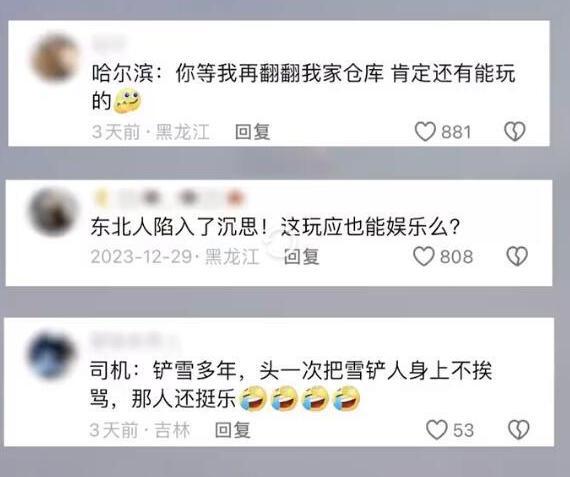Open blurred username above 司机 comment
The height and width of the screenshot is (477, 570).
134,340
